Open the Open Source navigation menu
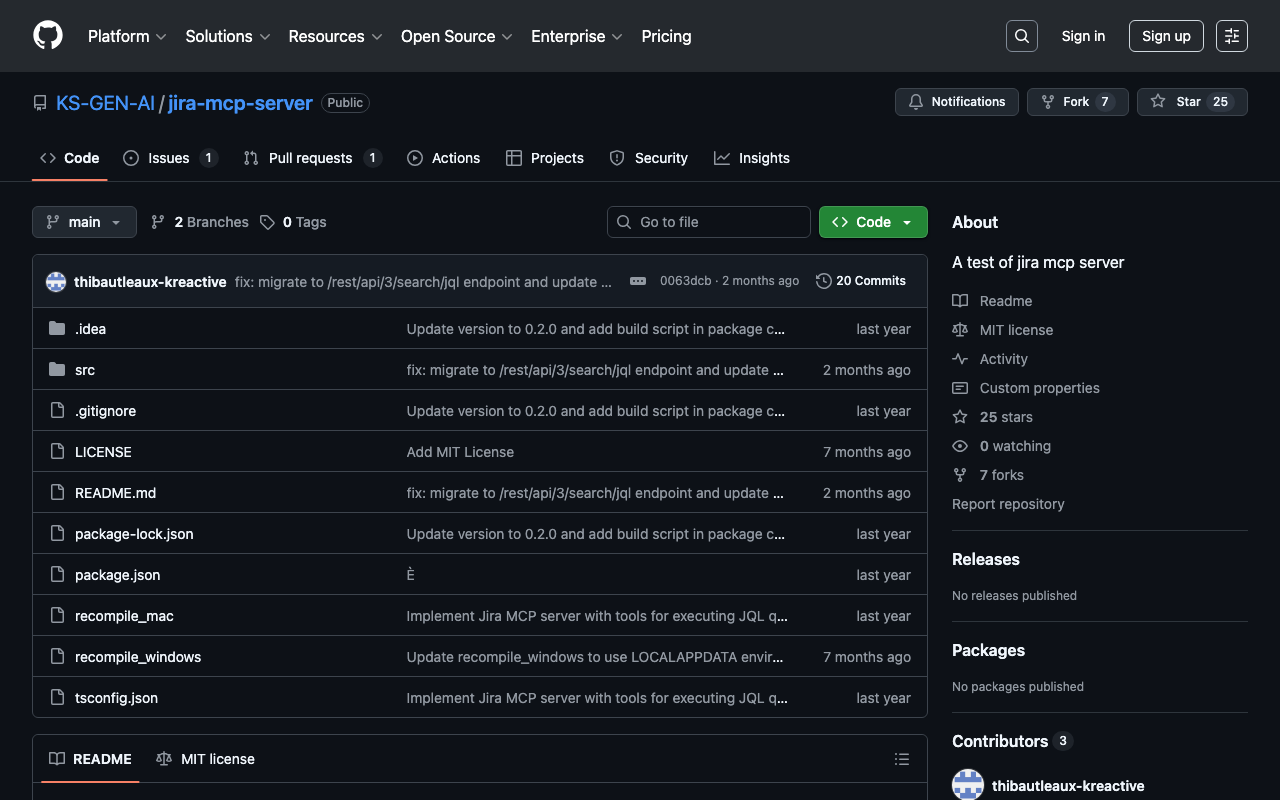This screenshot has width=1280, height=800. [x=456, y=36]
